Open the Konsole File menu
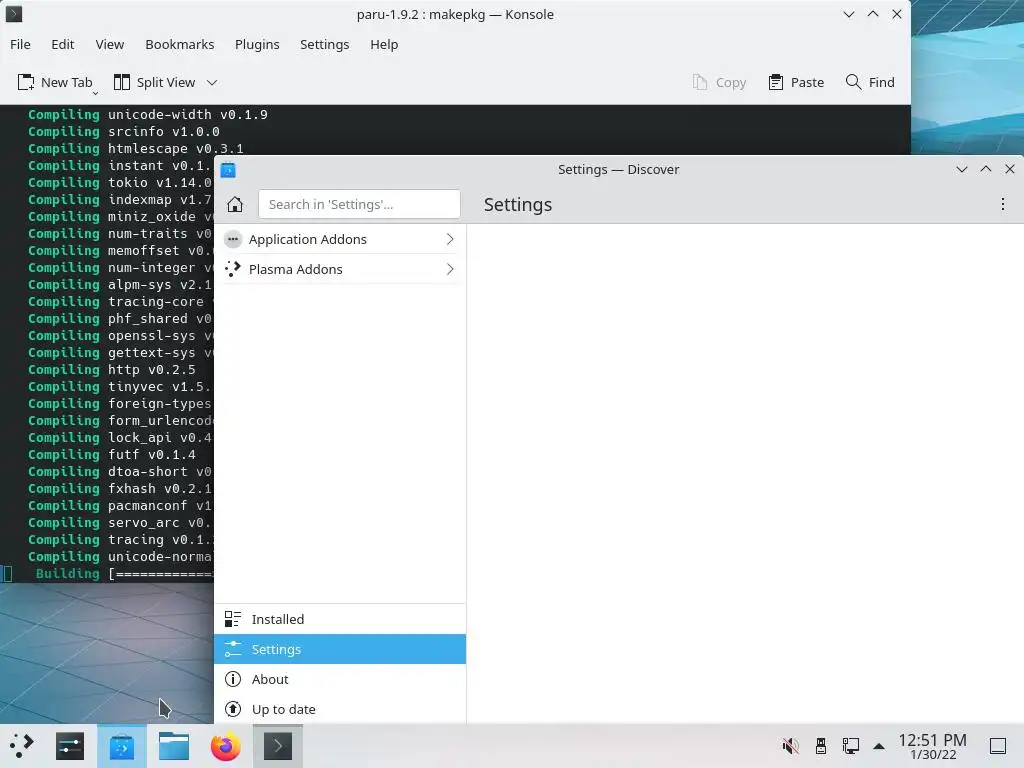The height and width of the screenshot is (768, 1024). point(20,44)
